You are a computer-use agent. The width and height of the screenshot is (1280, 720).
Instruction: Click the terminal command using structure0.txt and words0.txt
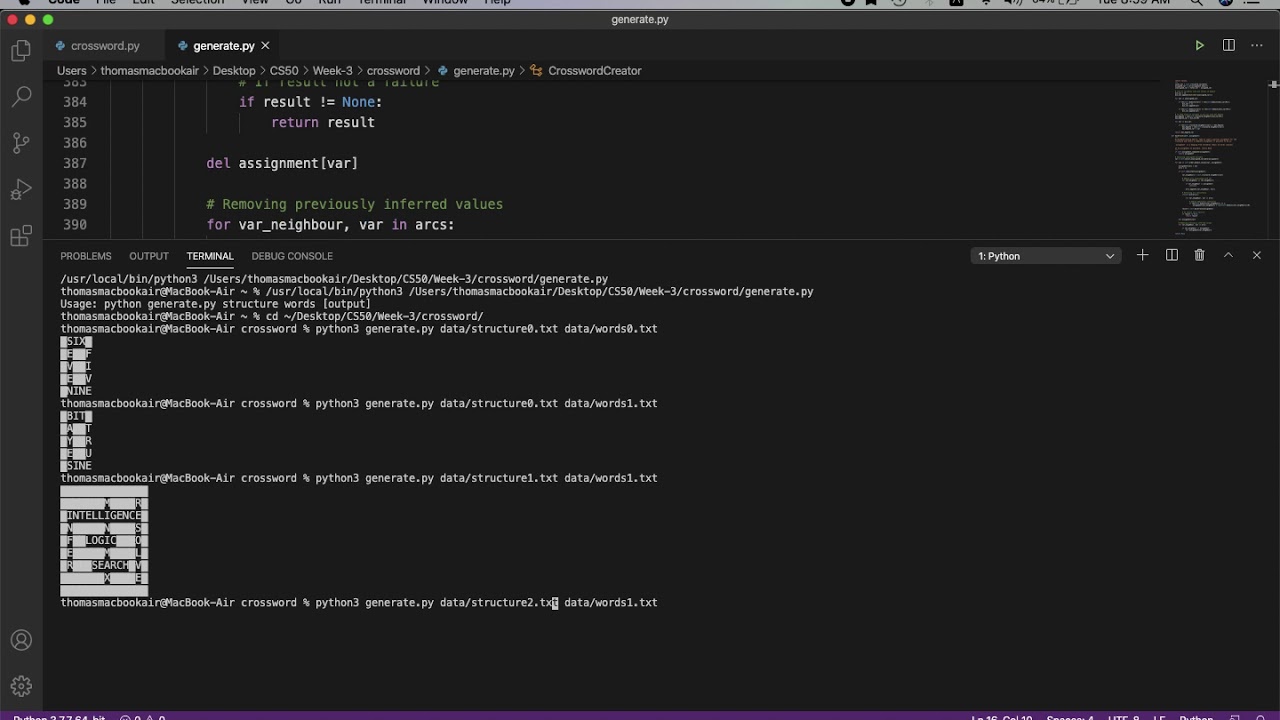(x=486, y=329)
